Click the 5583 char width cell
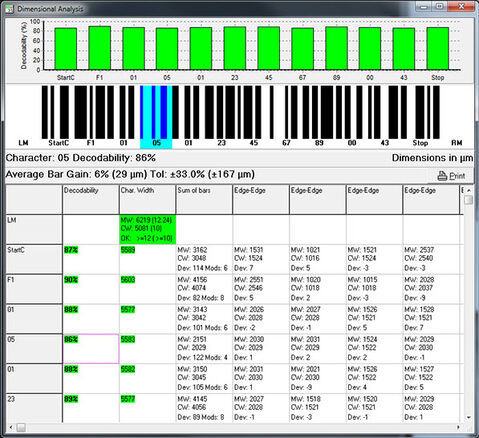479x438 pixels. point(147,349)
